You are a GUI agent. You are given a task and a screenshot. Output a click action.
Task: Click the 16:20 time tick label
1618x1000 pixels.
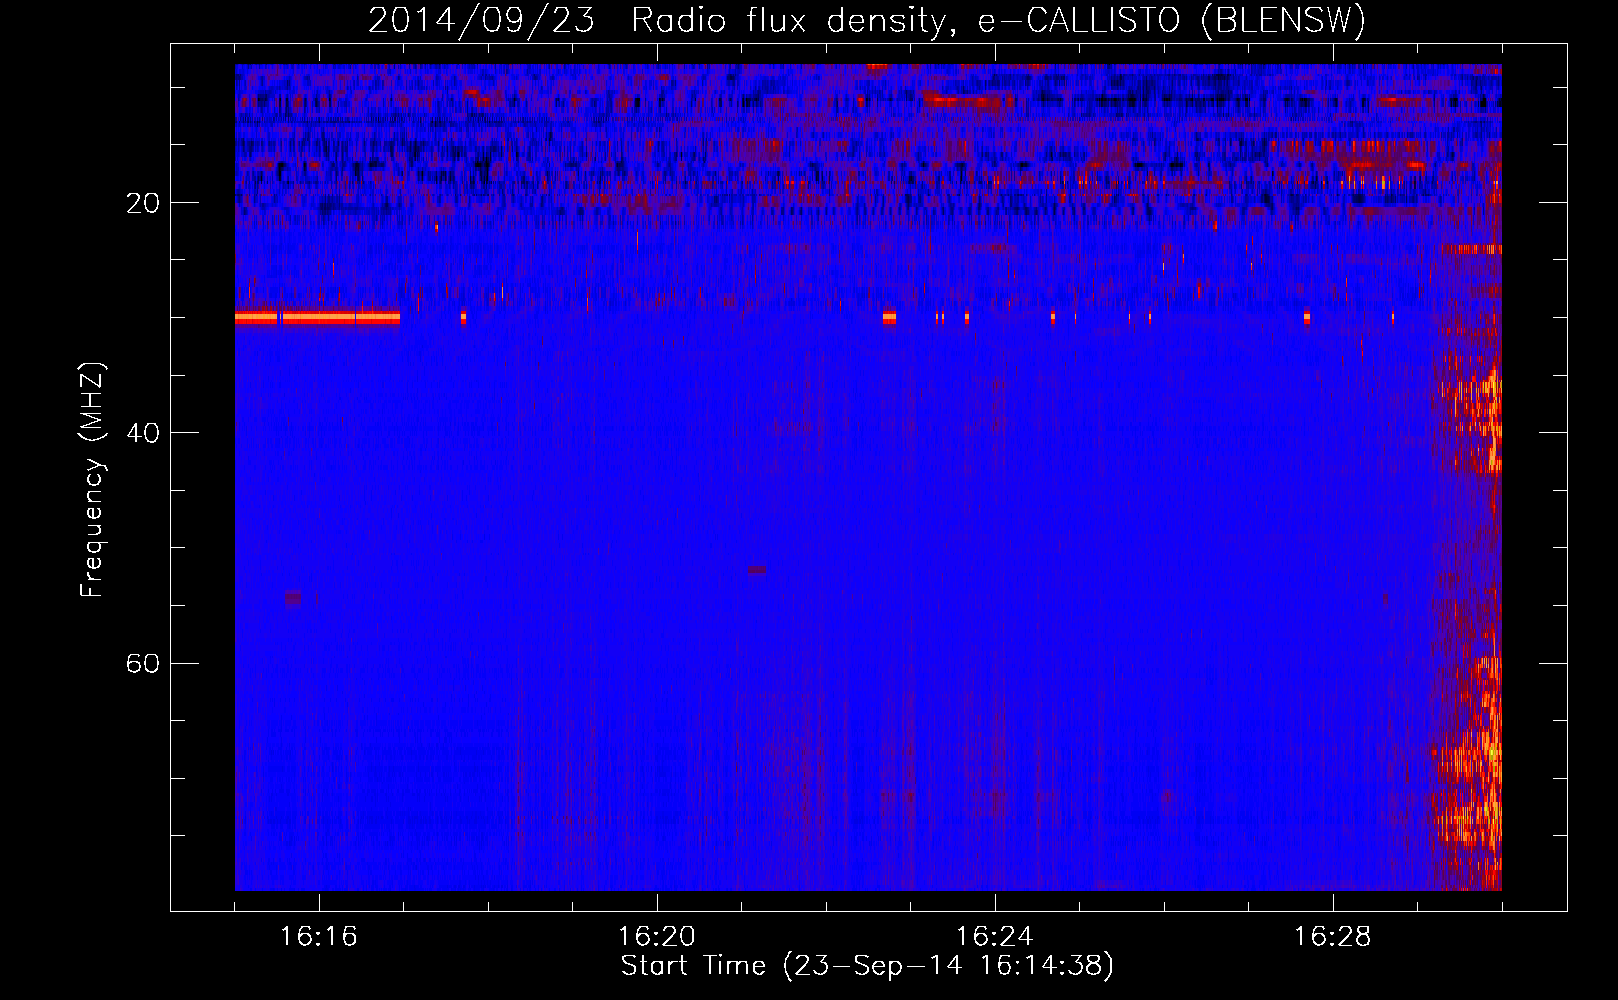[x=657, y=937]
